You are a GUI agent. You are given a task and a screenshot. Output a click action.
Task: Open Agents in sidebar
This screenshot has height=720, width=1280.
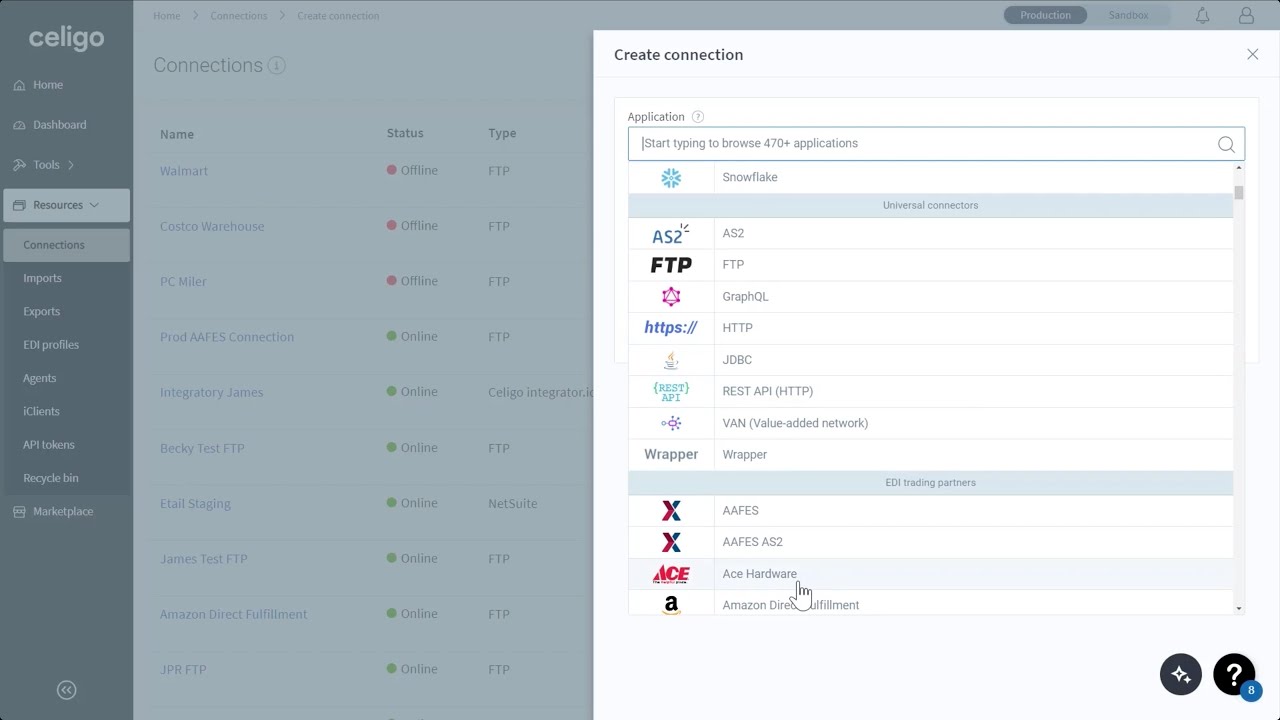40,378
